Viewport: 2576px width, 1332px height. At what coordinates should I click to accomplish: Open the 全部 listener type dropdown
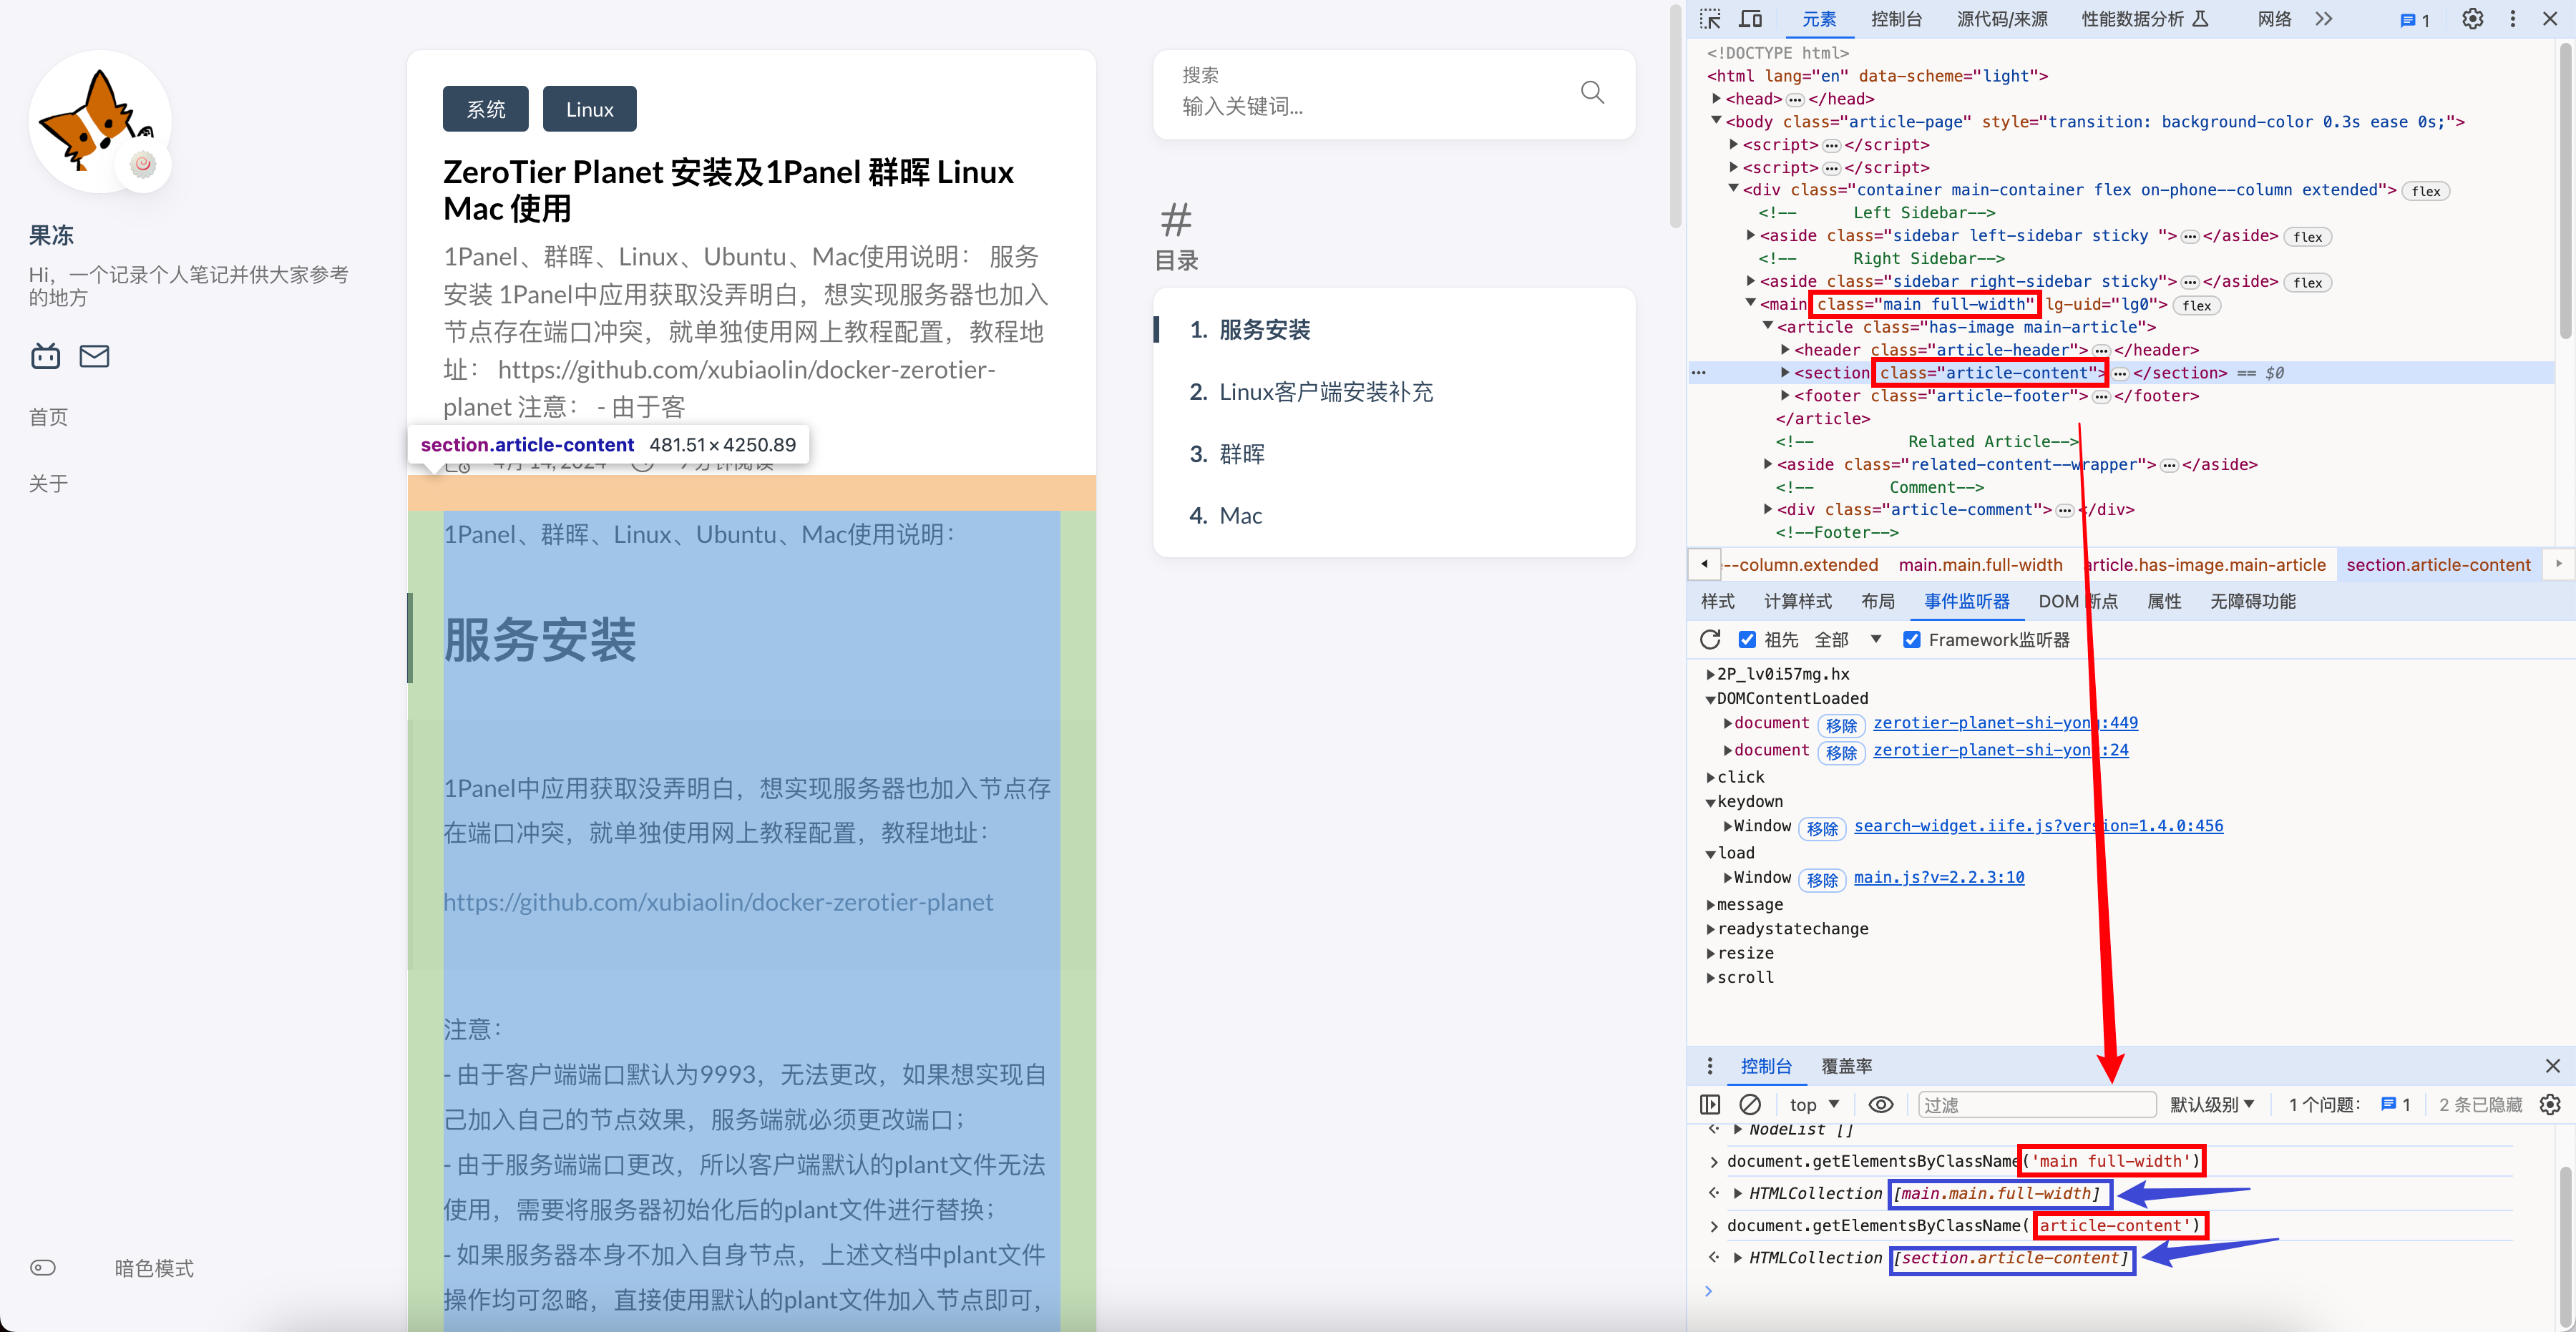(x=1848, y=639)
